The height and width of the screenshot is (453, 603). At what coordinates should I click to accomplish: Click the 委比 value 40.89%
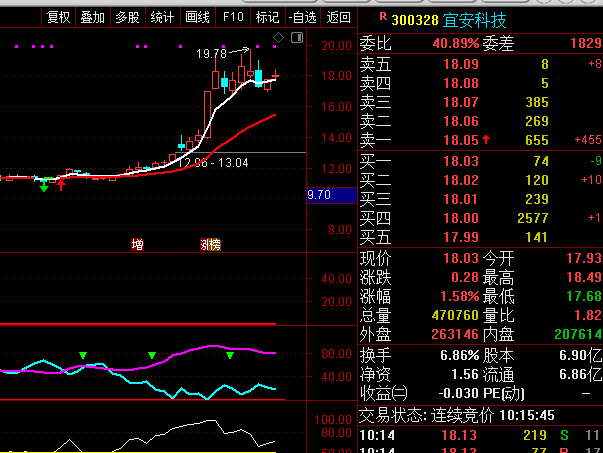(x=456, y=43)
